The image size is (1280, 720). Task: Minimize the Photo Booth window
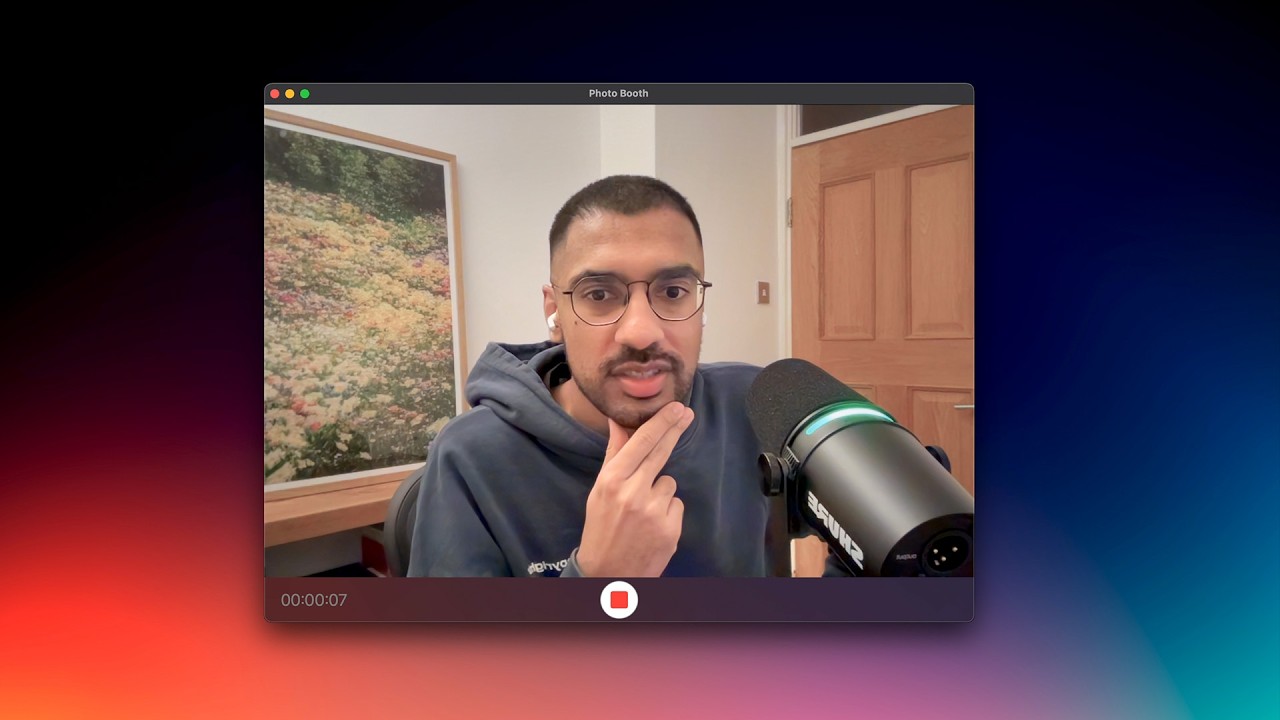pyautogui.click(x=290, y=94)
